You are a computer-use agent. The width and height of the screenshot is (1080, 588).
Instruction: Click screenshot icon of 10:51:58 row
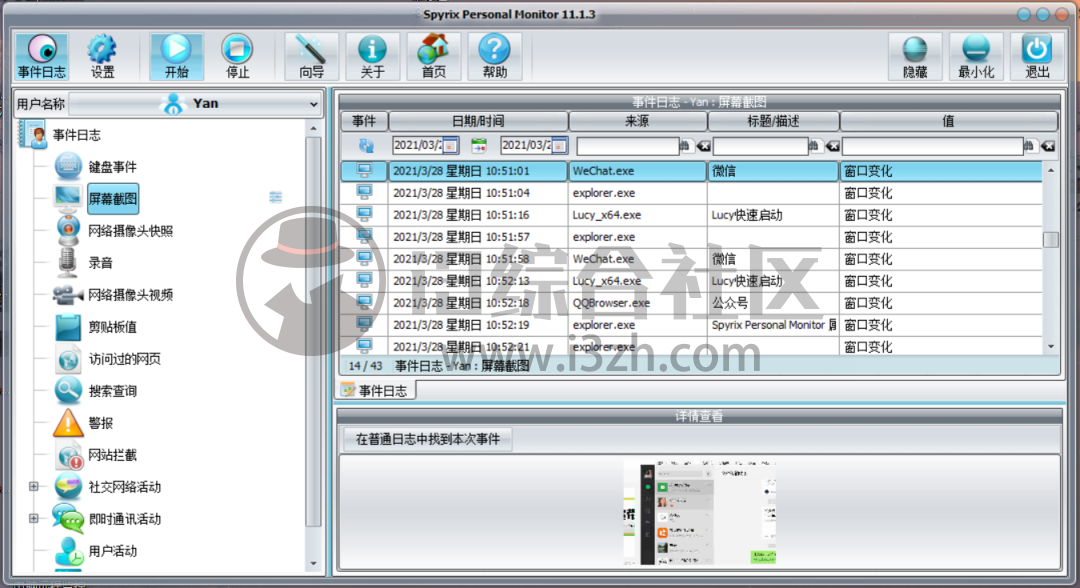pyautogui.click(x=364, y=258)
